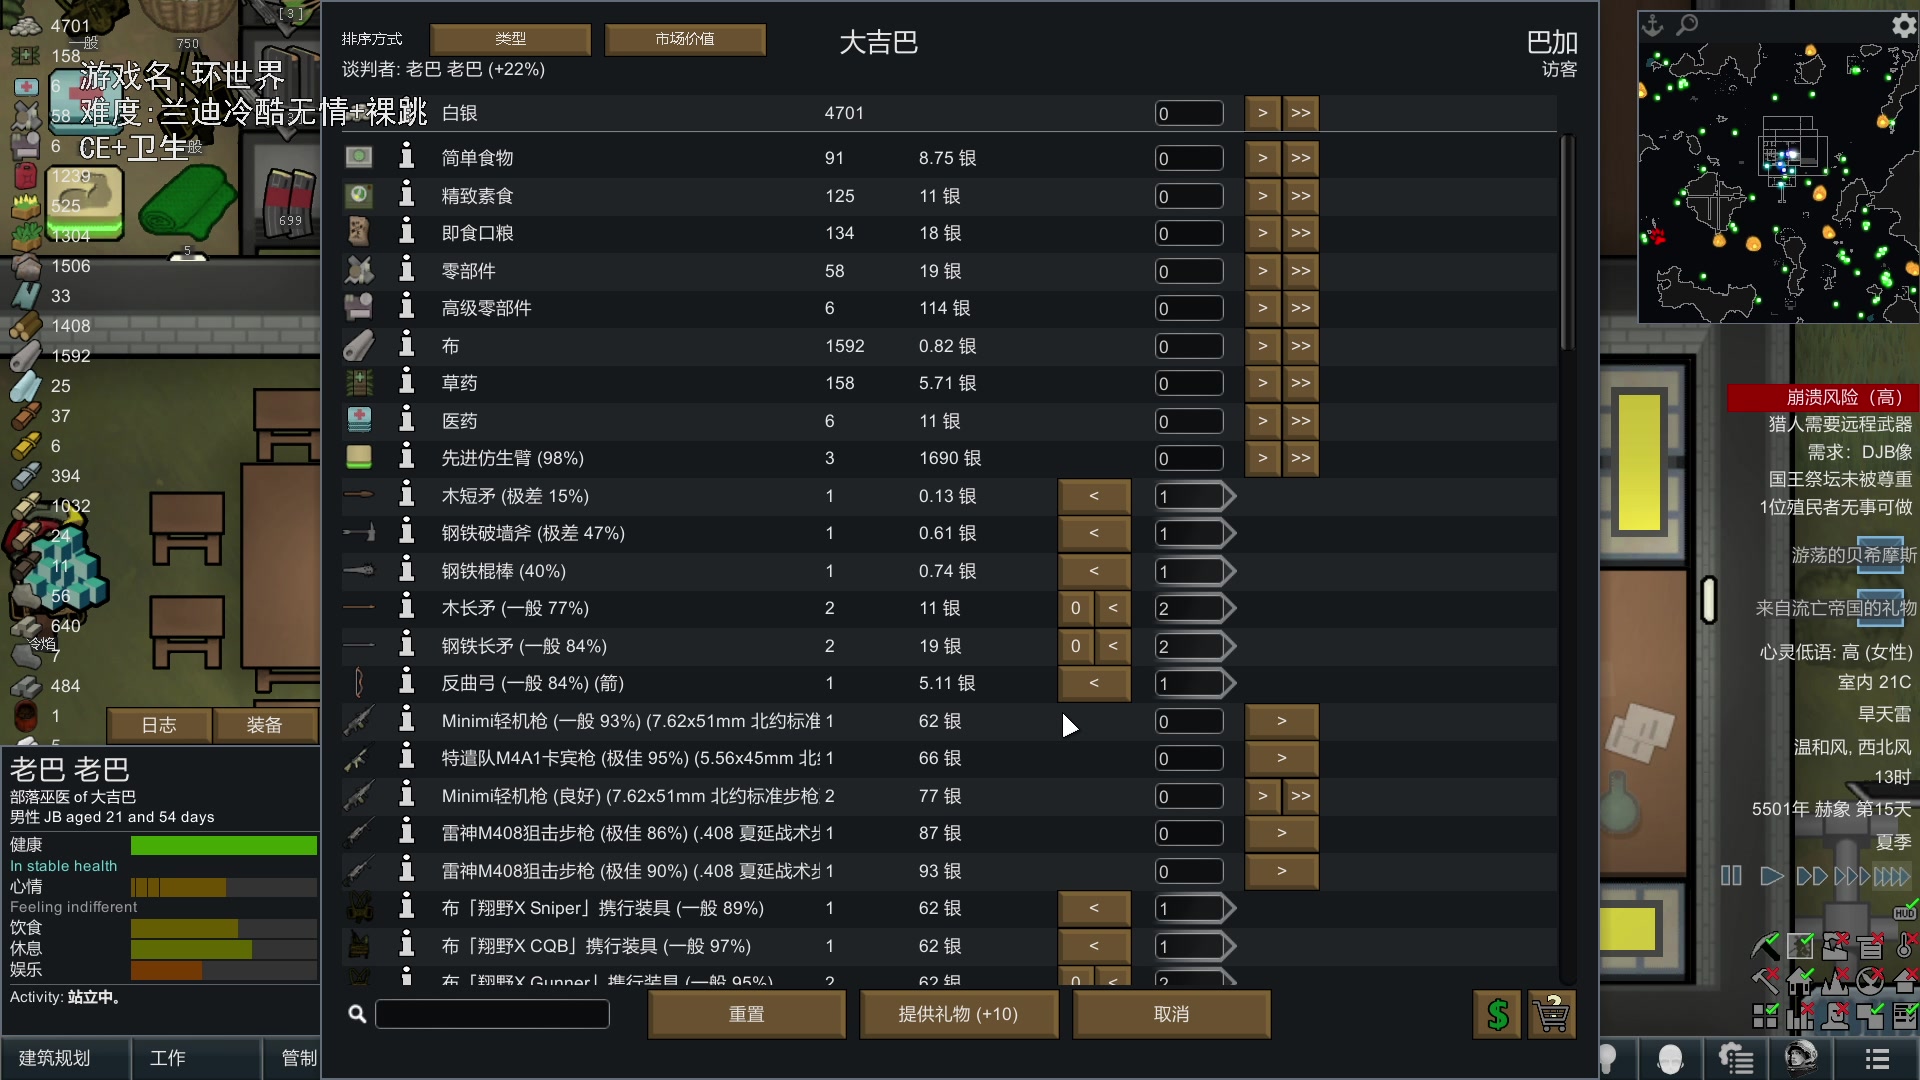The height and width of the screenshot is (1080, 1920).
Task: Click the 提供礼物 (+10) gift button
Action: pyautogui.click(x=958, y=1014)
